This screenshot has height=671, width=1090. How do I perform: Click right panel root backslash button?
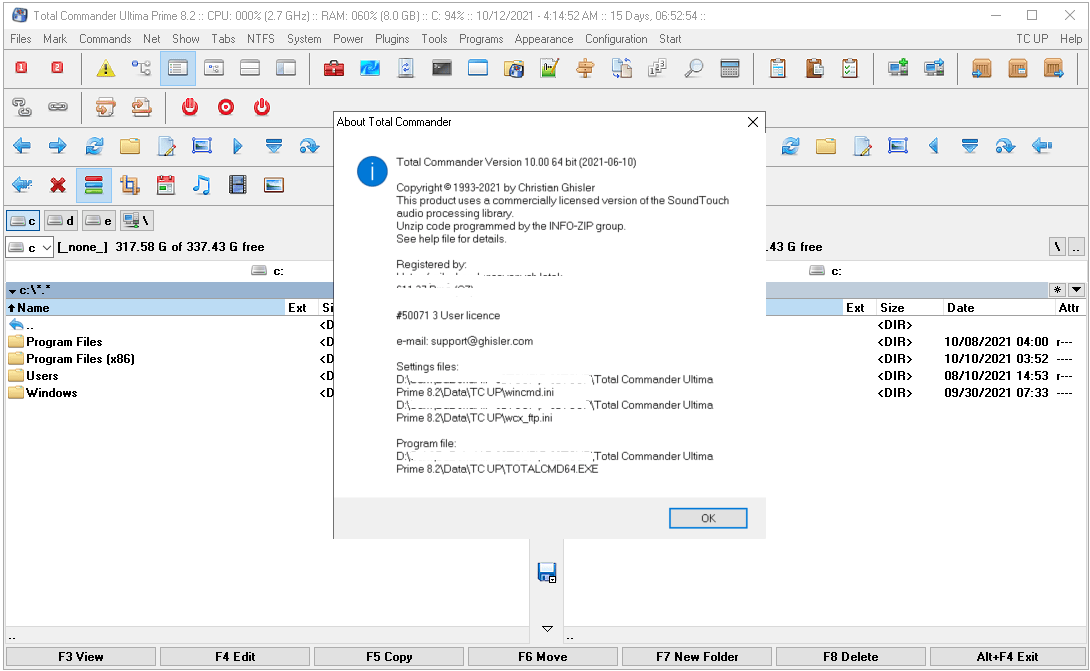tap(1057, 247)
